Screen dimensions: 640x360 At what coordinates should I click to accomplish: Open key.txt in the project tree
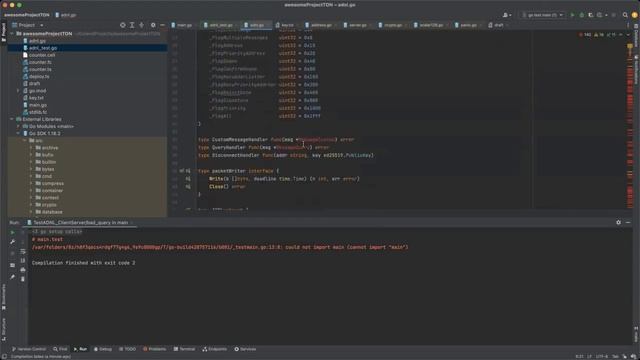36,98
